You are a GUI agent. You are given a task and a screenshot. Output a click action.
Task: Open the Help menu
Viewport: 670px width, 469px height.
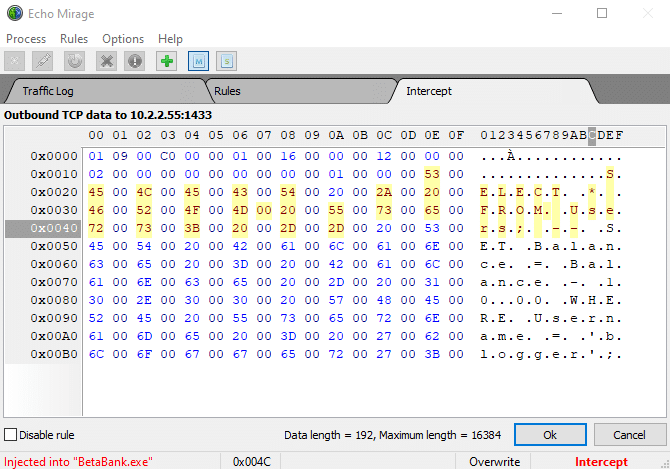[171, 38]
